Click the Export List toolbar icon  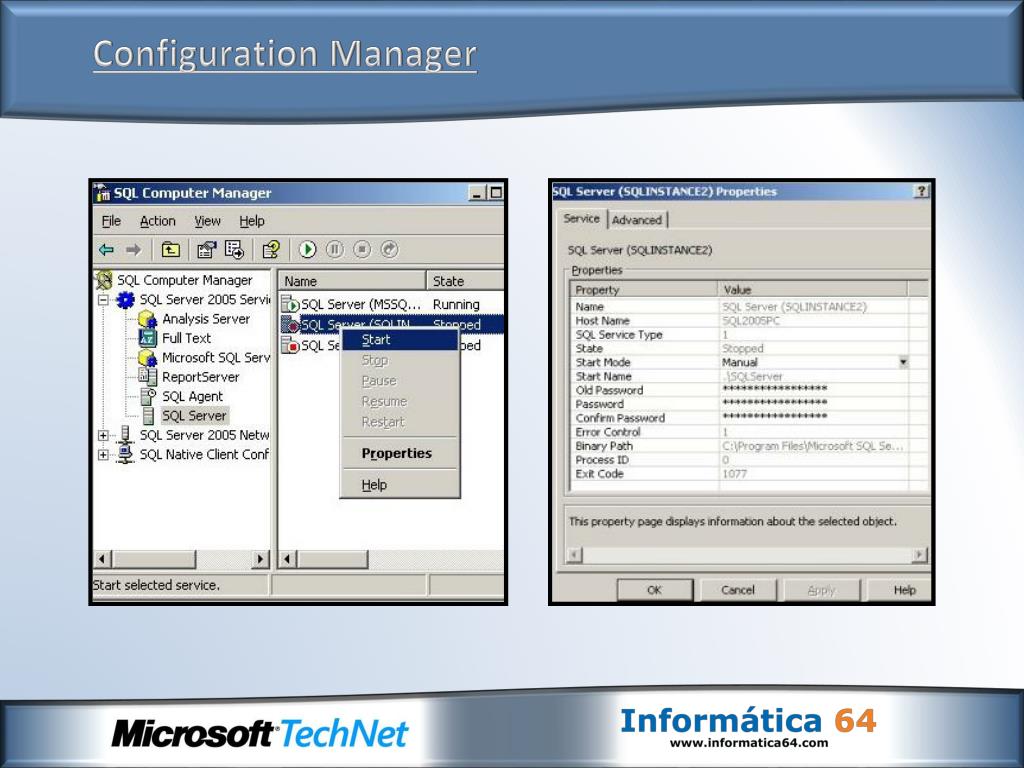click(234, 249)
